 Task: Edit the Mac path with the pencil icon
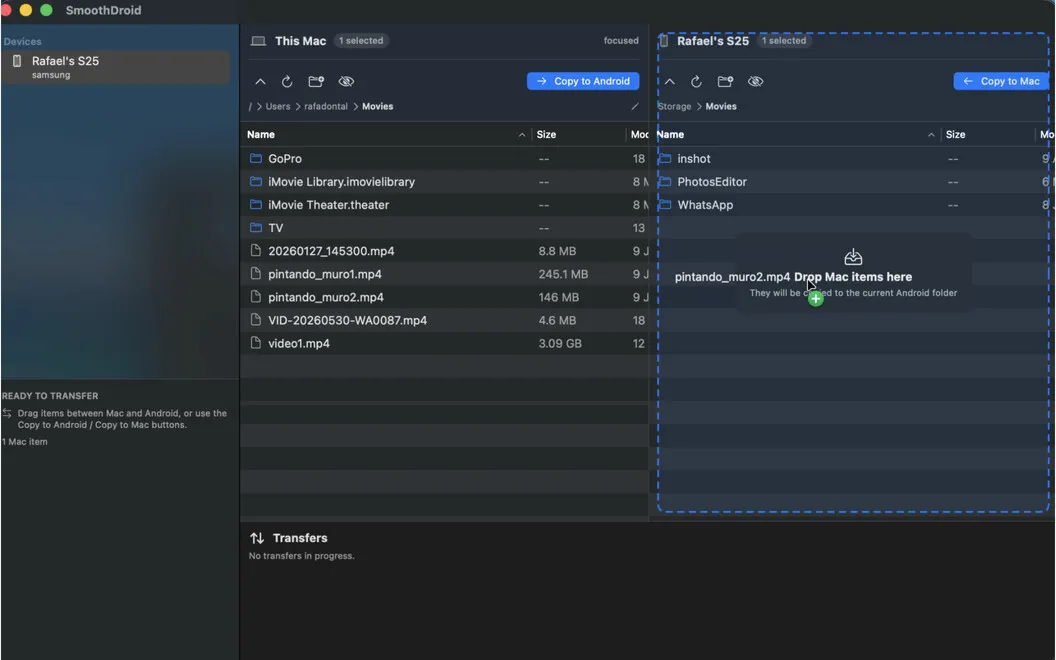click(634, 106)
